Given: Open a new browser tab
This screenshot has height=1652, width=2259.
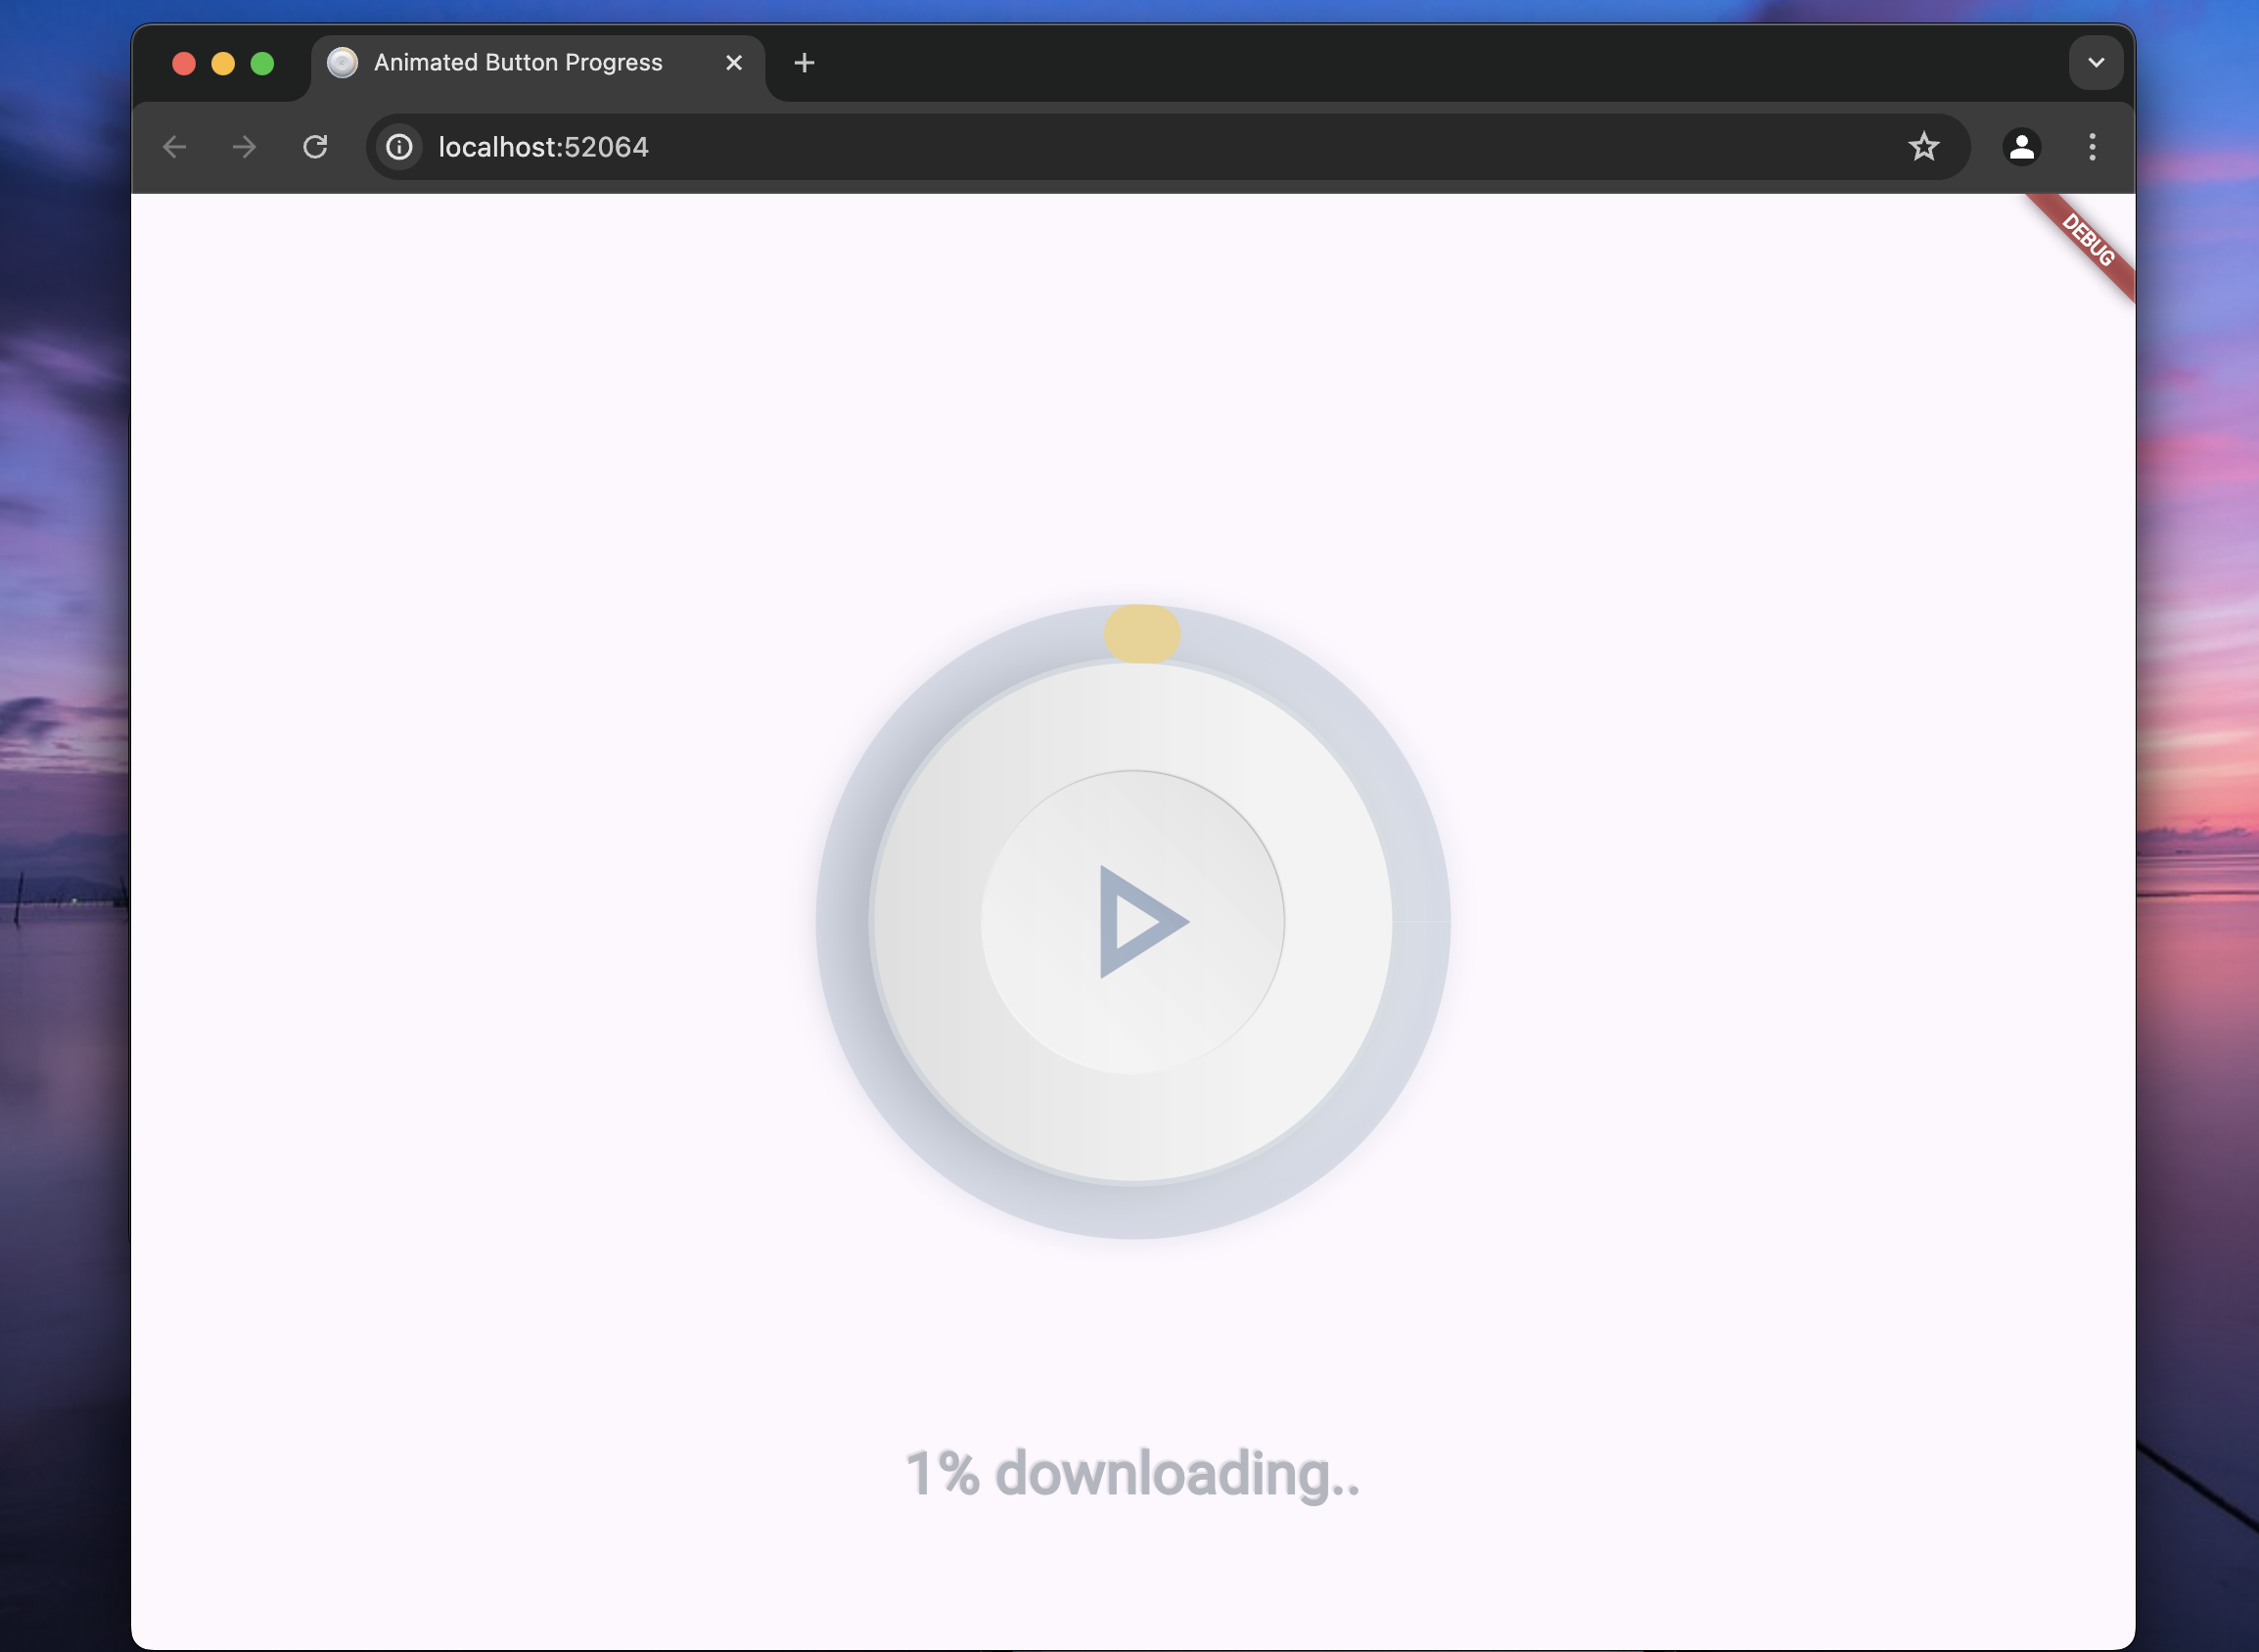Looking at the screenshot, I should [804, 63].
